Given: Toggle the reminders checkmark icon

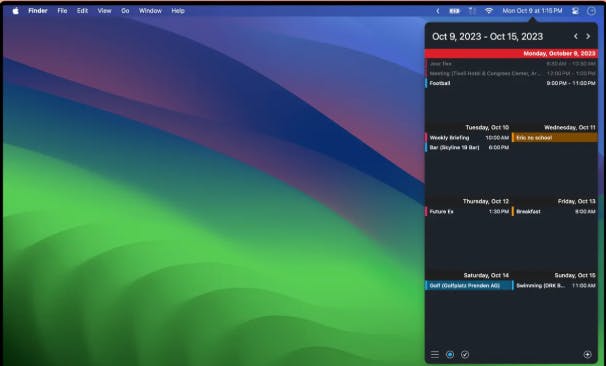Looking at the screenshot, I should pos(465,354).
